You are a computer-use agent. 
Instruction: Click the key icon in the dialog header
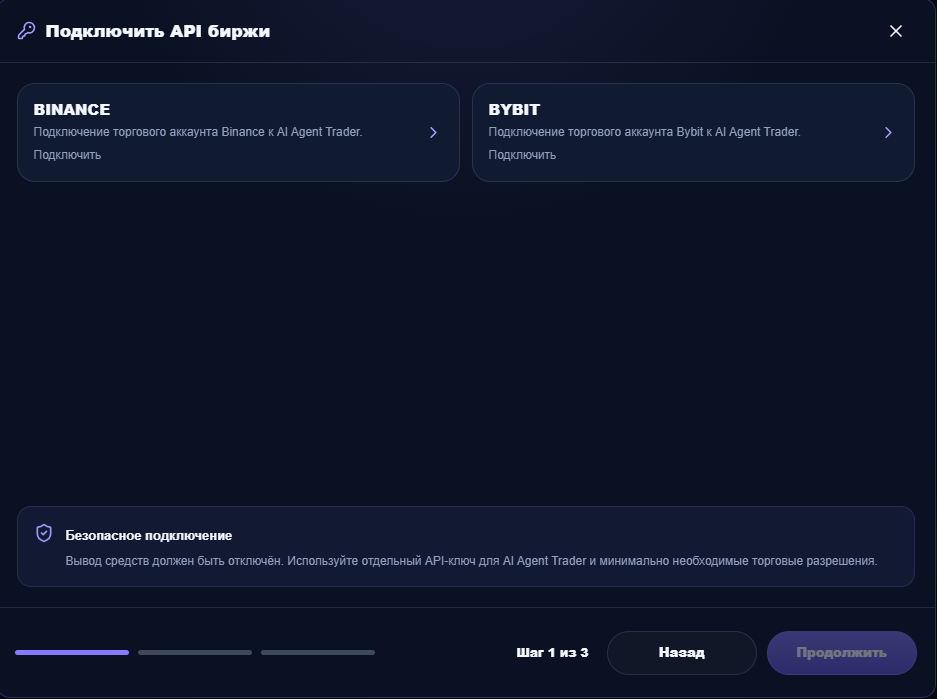pos(26,31)
